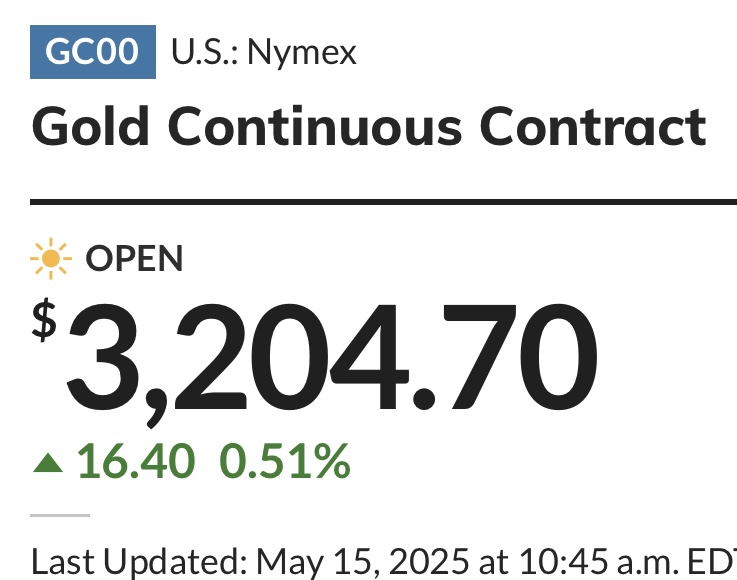
Task: Click the Gold Continuous Contract heading
Action: click(x=369, y=127)
